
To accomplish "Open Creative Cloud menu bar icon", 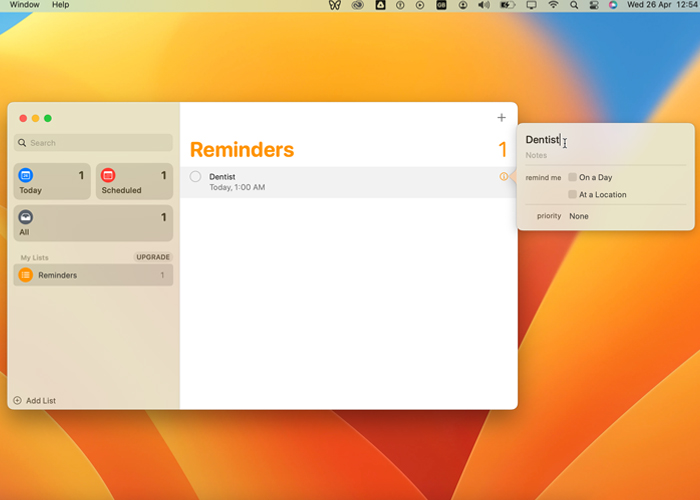I will tap(358, 5).
